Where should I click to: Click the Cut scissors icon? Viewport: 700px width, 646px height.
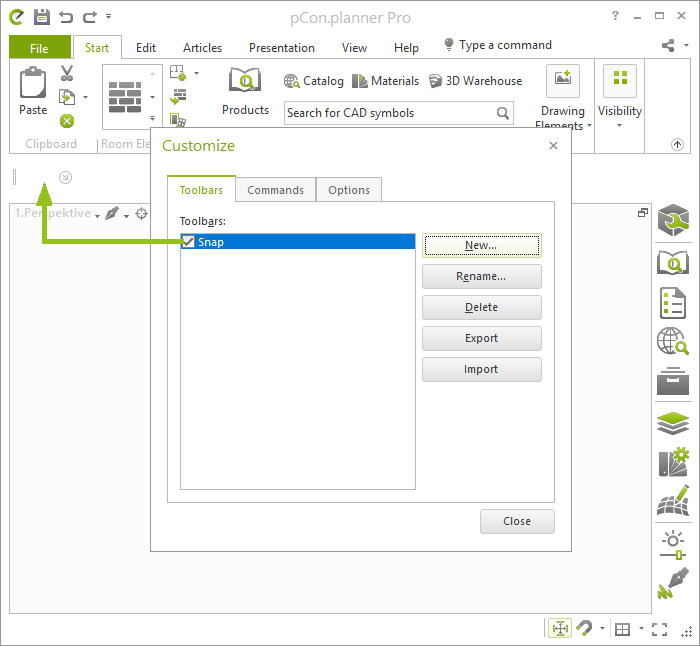click(67, 73)
